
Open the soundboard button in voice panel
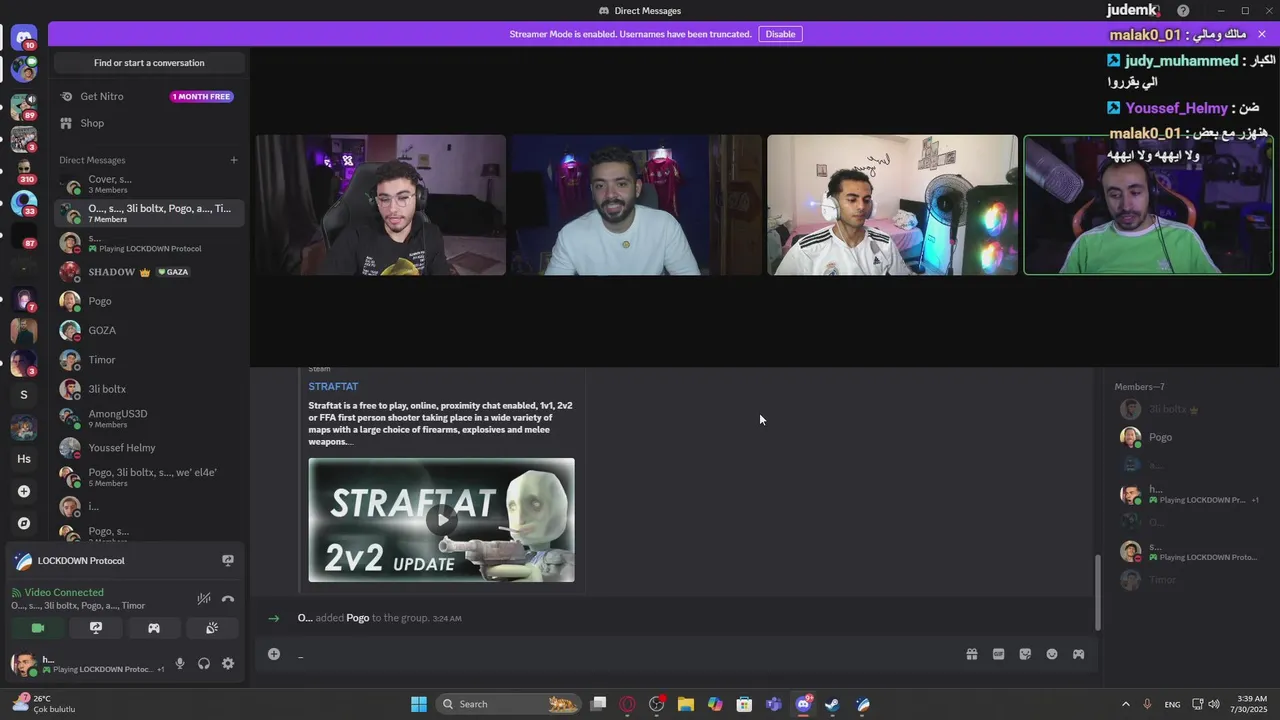coord(212,628)
